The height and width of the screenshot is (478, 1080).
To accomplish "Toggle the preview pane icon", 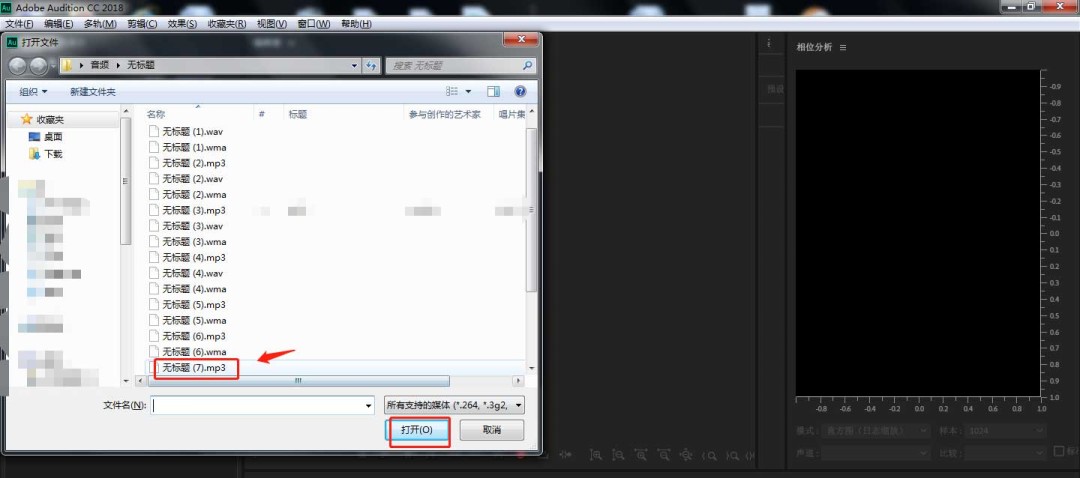I will pos(493,92).
